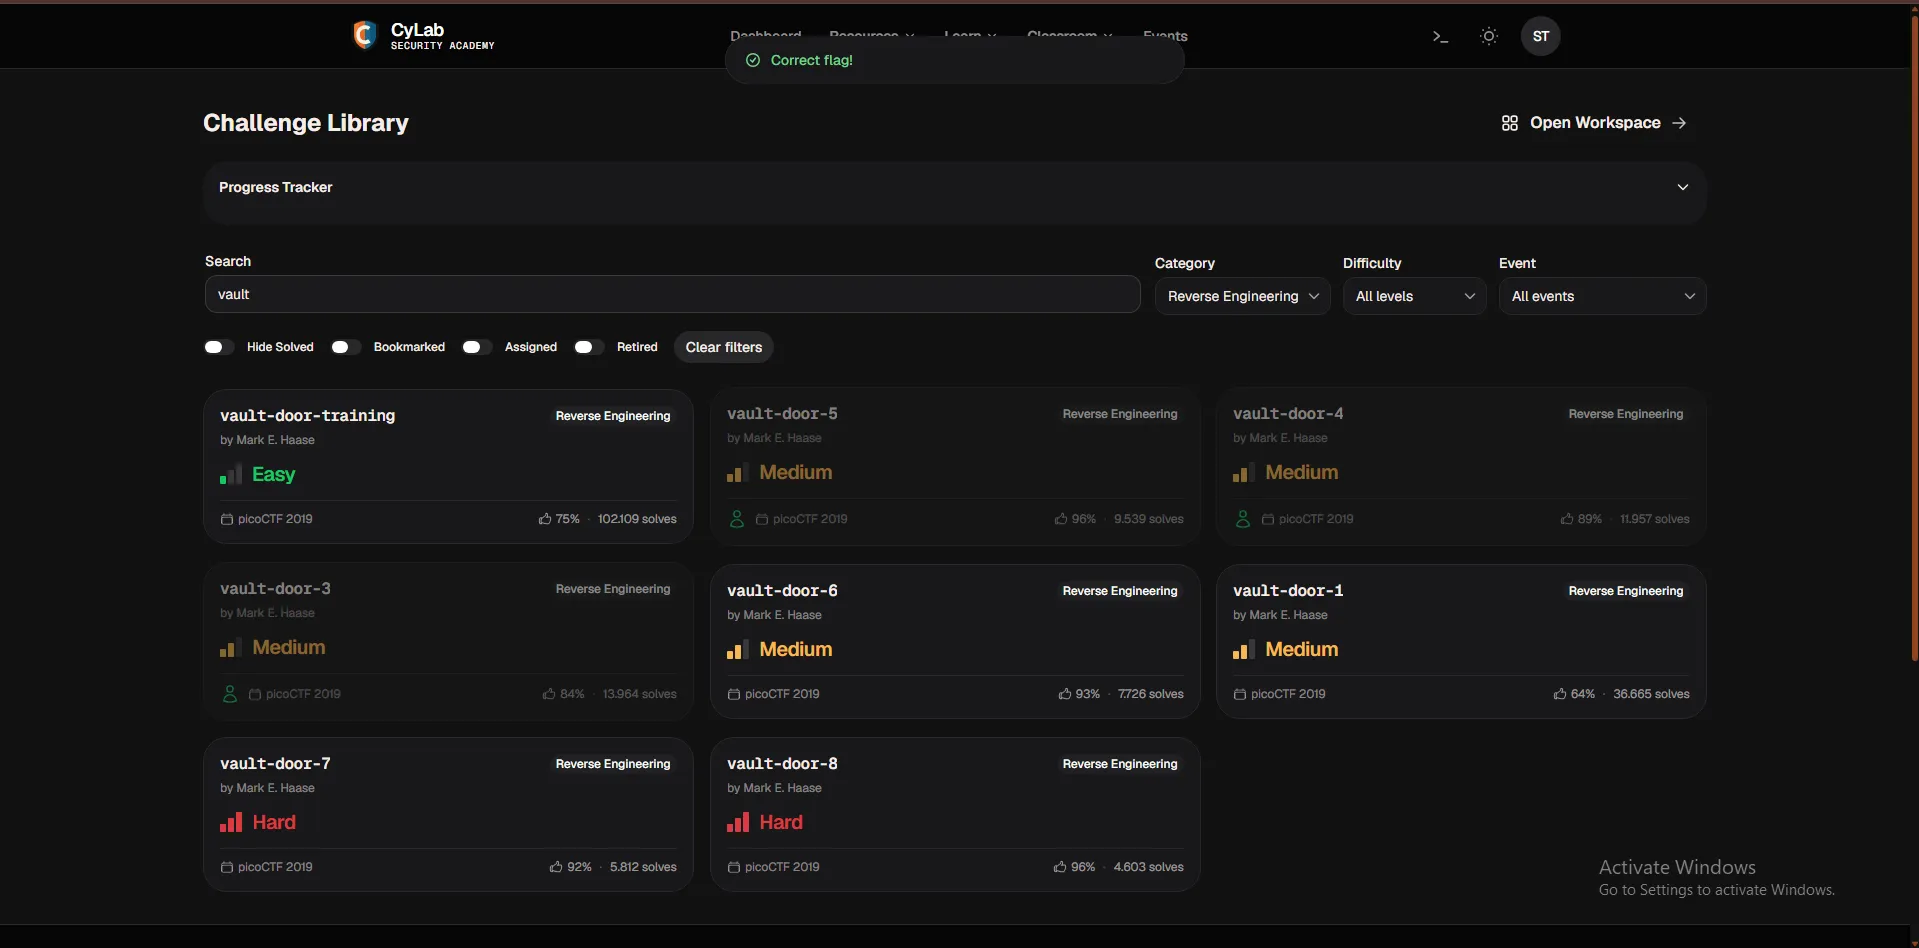Screen dimensions: 1919x948
Task: Click the 5.812 solves text on vault-door-7
Action: tap(643, 867)
